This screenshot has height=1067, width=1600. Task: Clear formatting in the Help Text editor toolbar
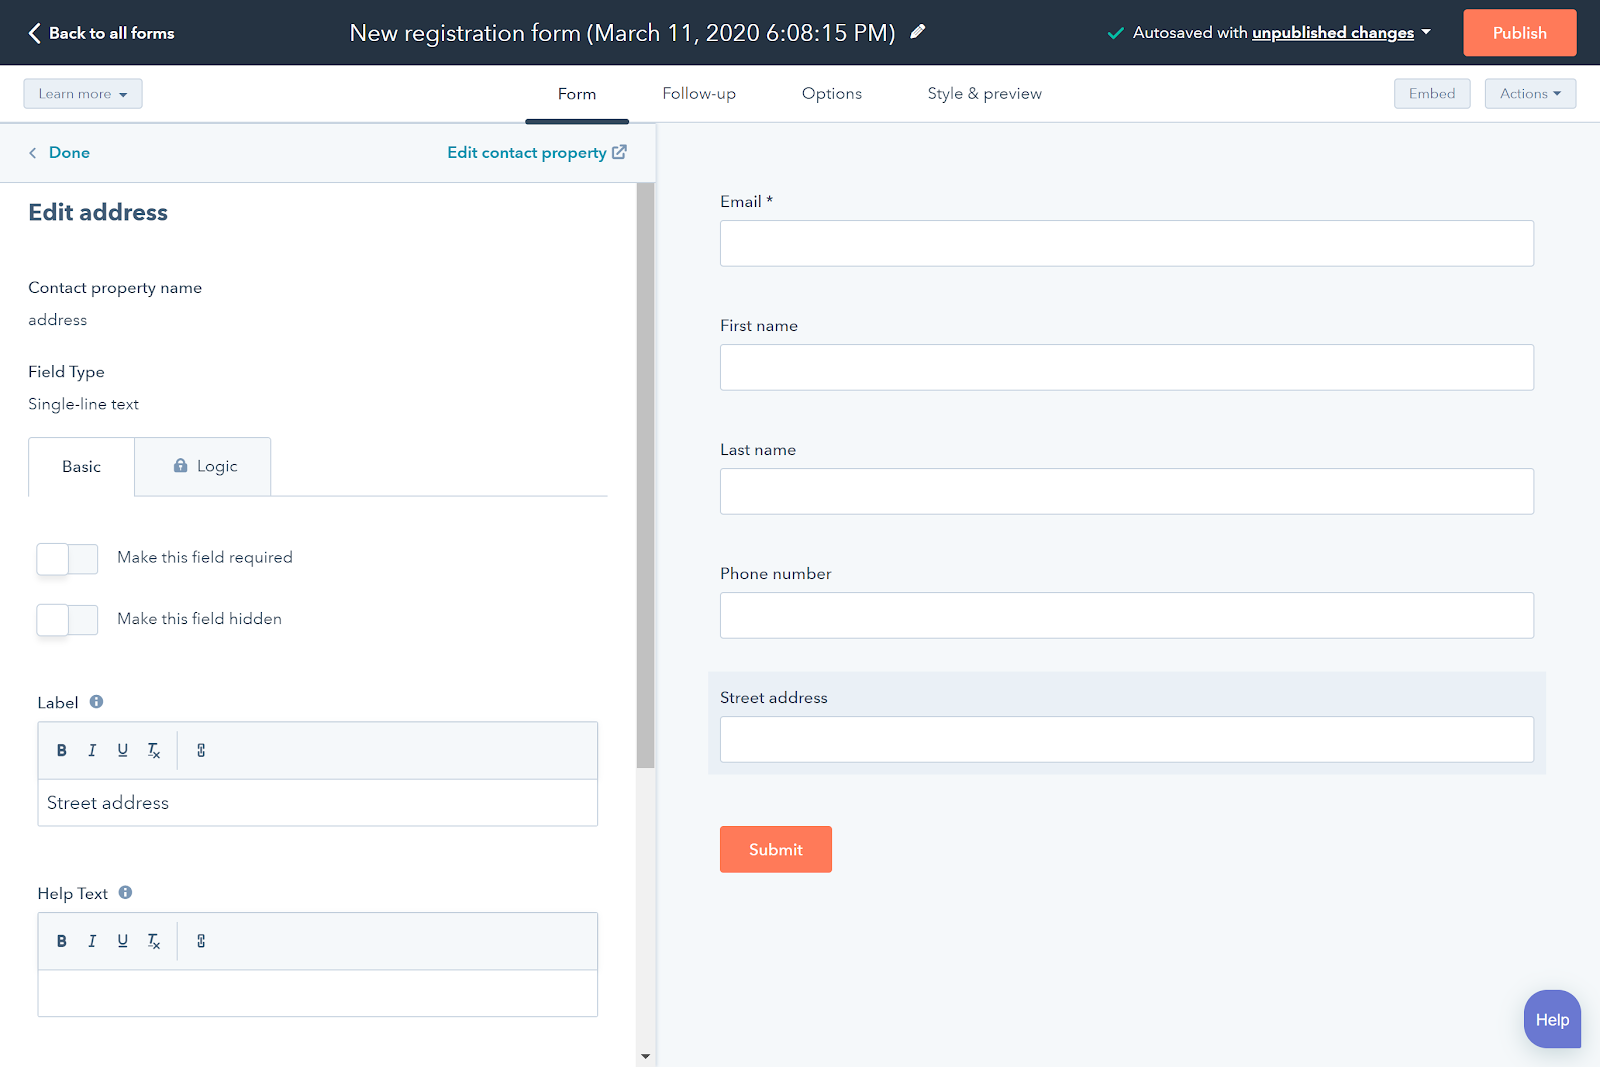(154, 941)
